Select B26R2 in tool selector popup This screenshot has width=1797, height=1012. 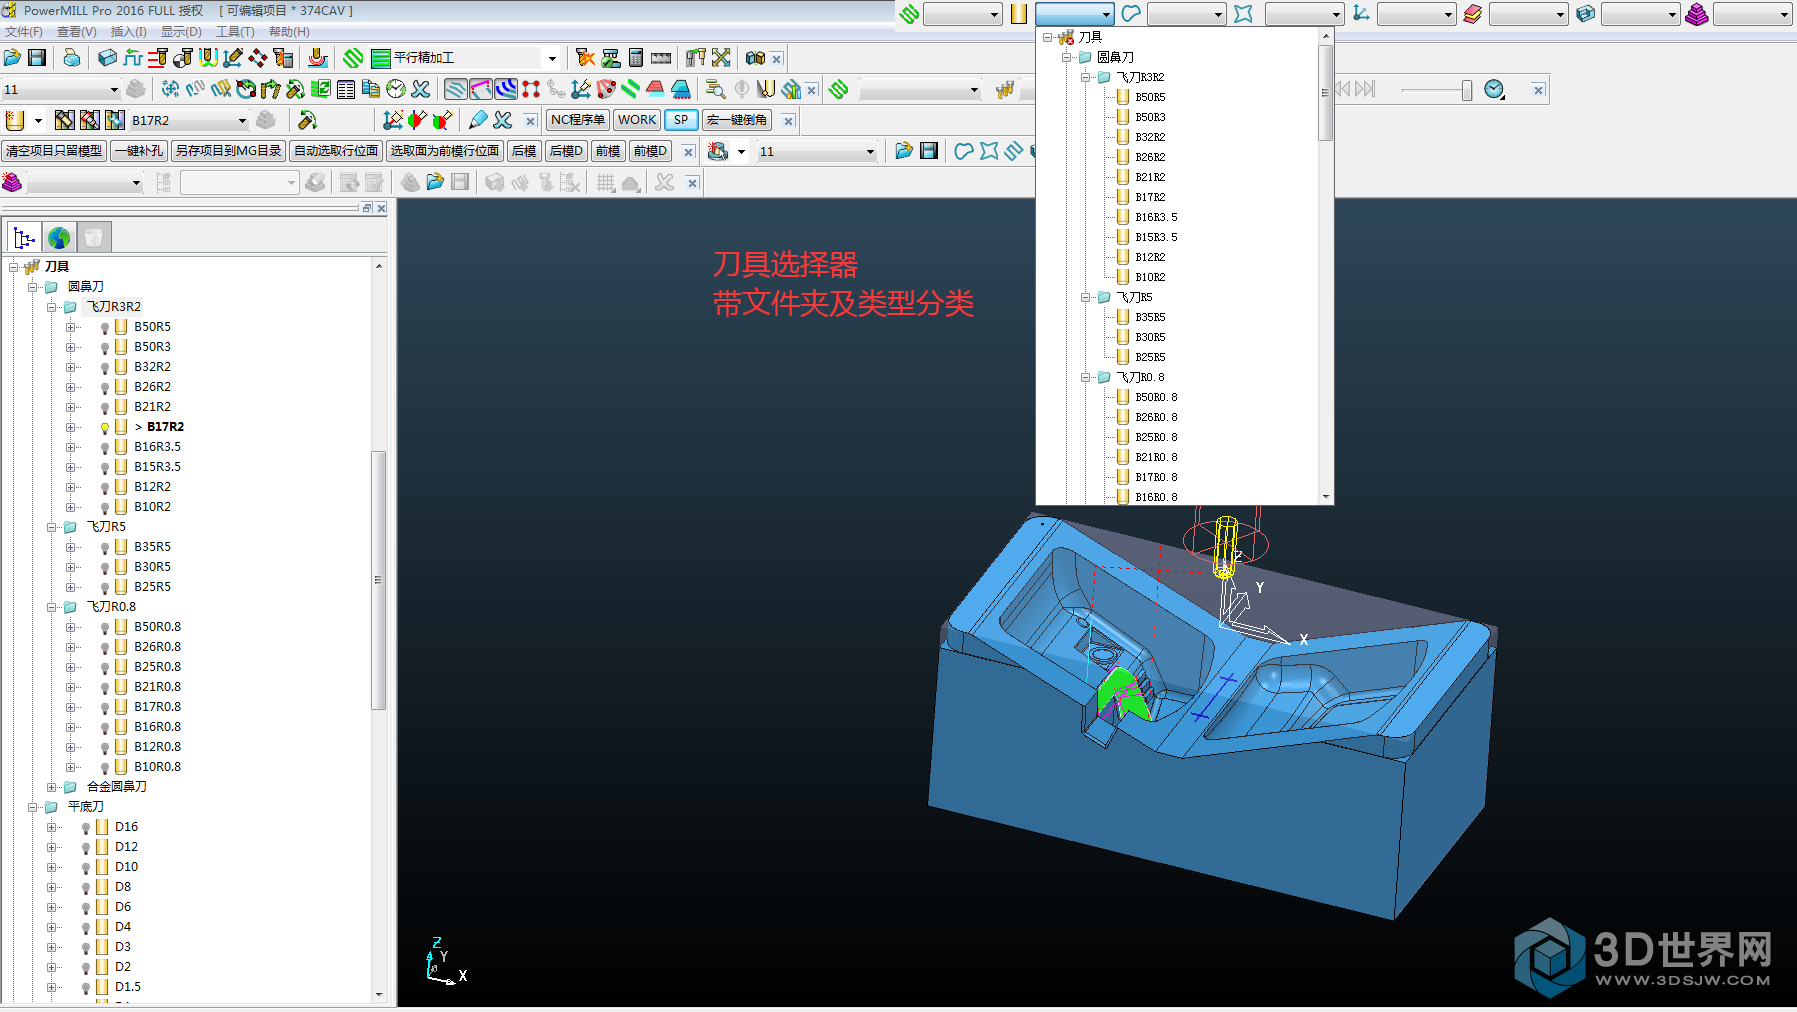(x=1150, y=157)
